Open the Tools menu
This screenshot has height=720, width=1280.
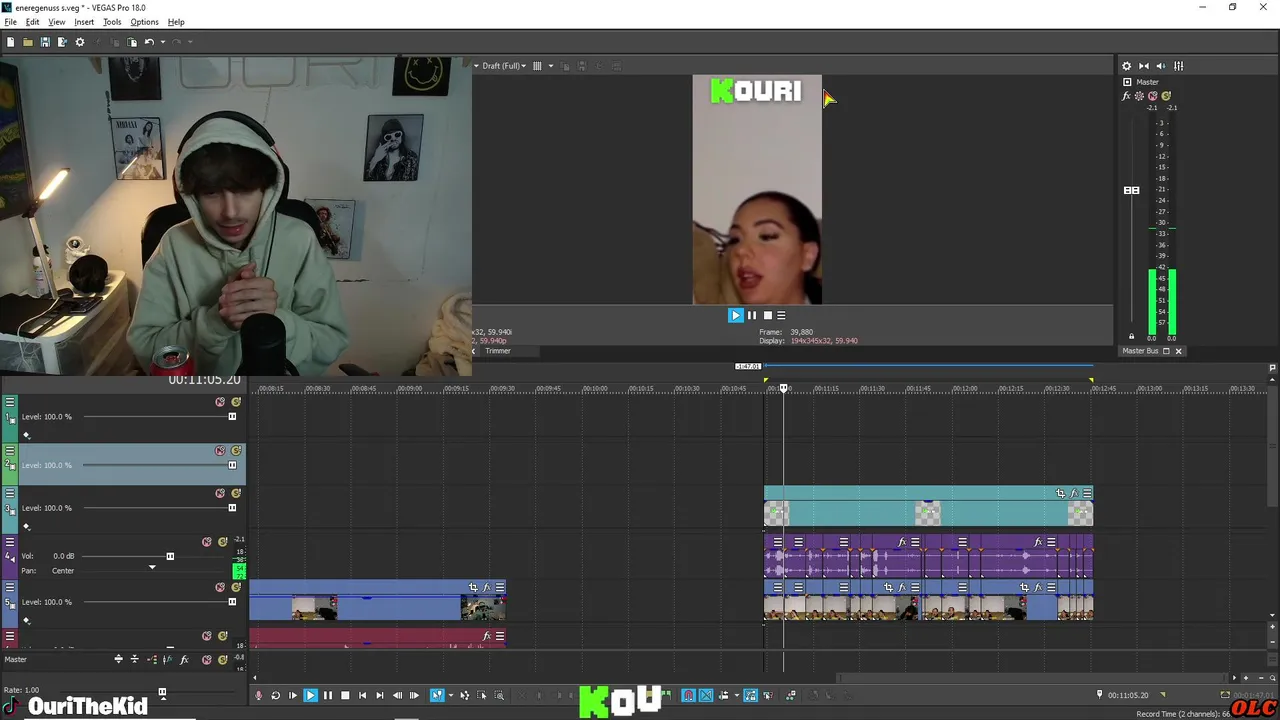[112, 22]
